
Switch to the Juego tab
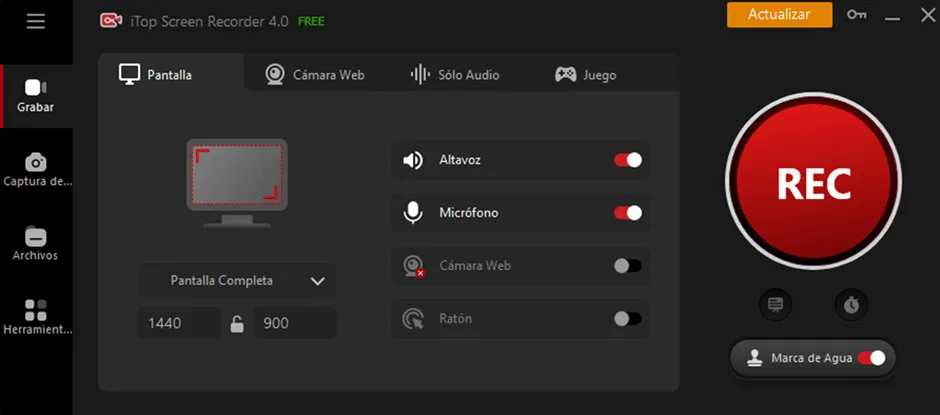pos(586,75)
